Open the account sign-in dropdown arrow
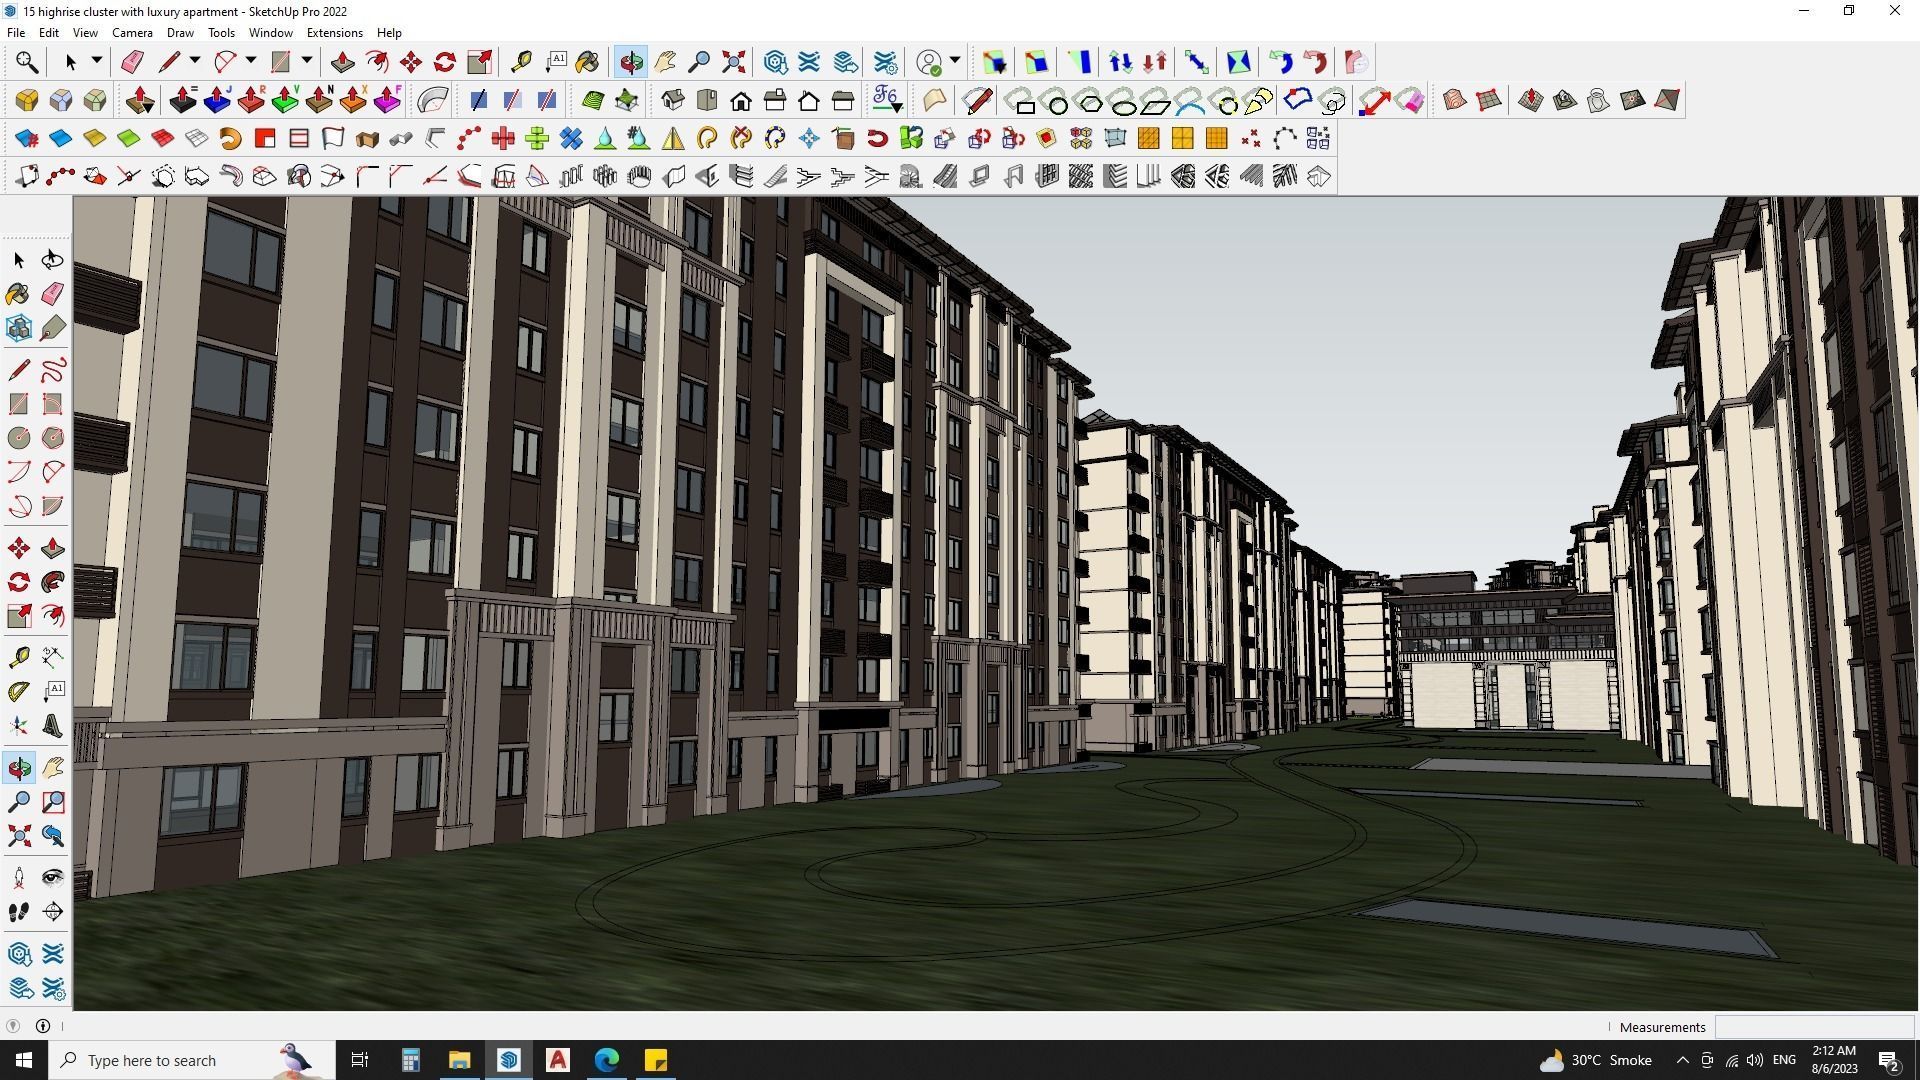This screenshot has height=1080, width=1920. pos(955,61)
